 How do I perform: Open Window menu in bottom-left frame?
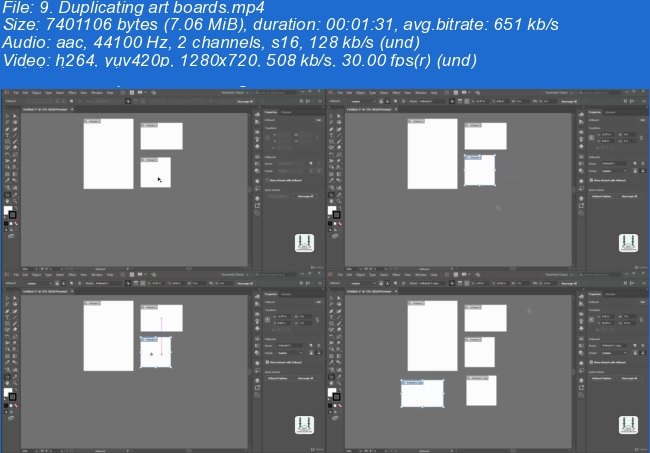click(x=97, y=275)
